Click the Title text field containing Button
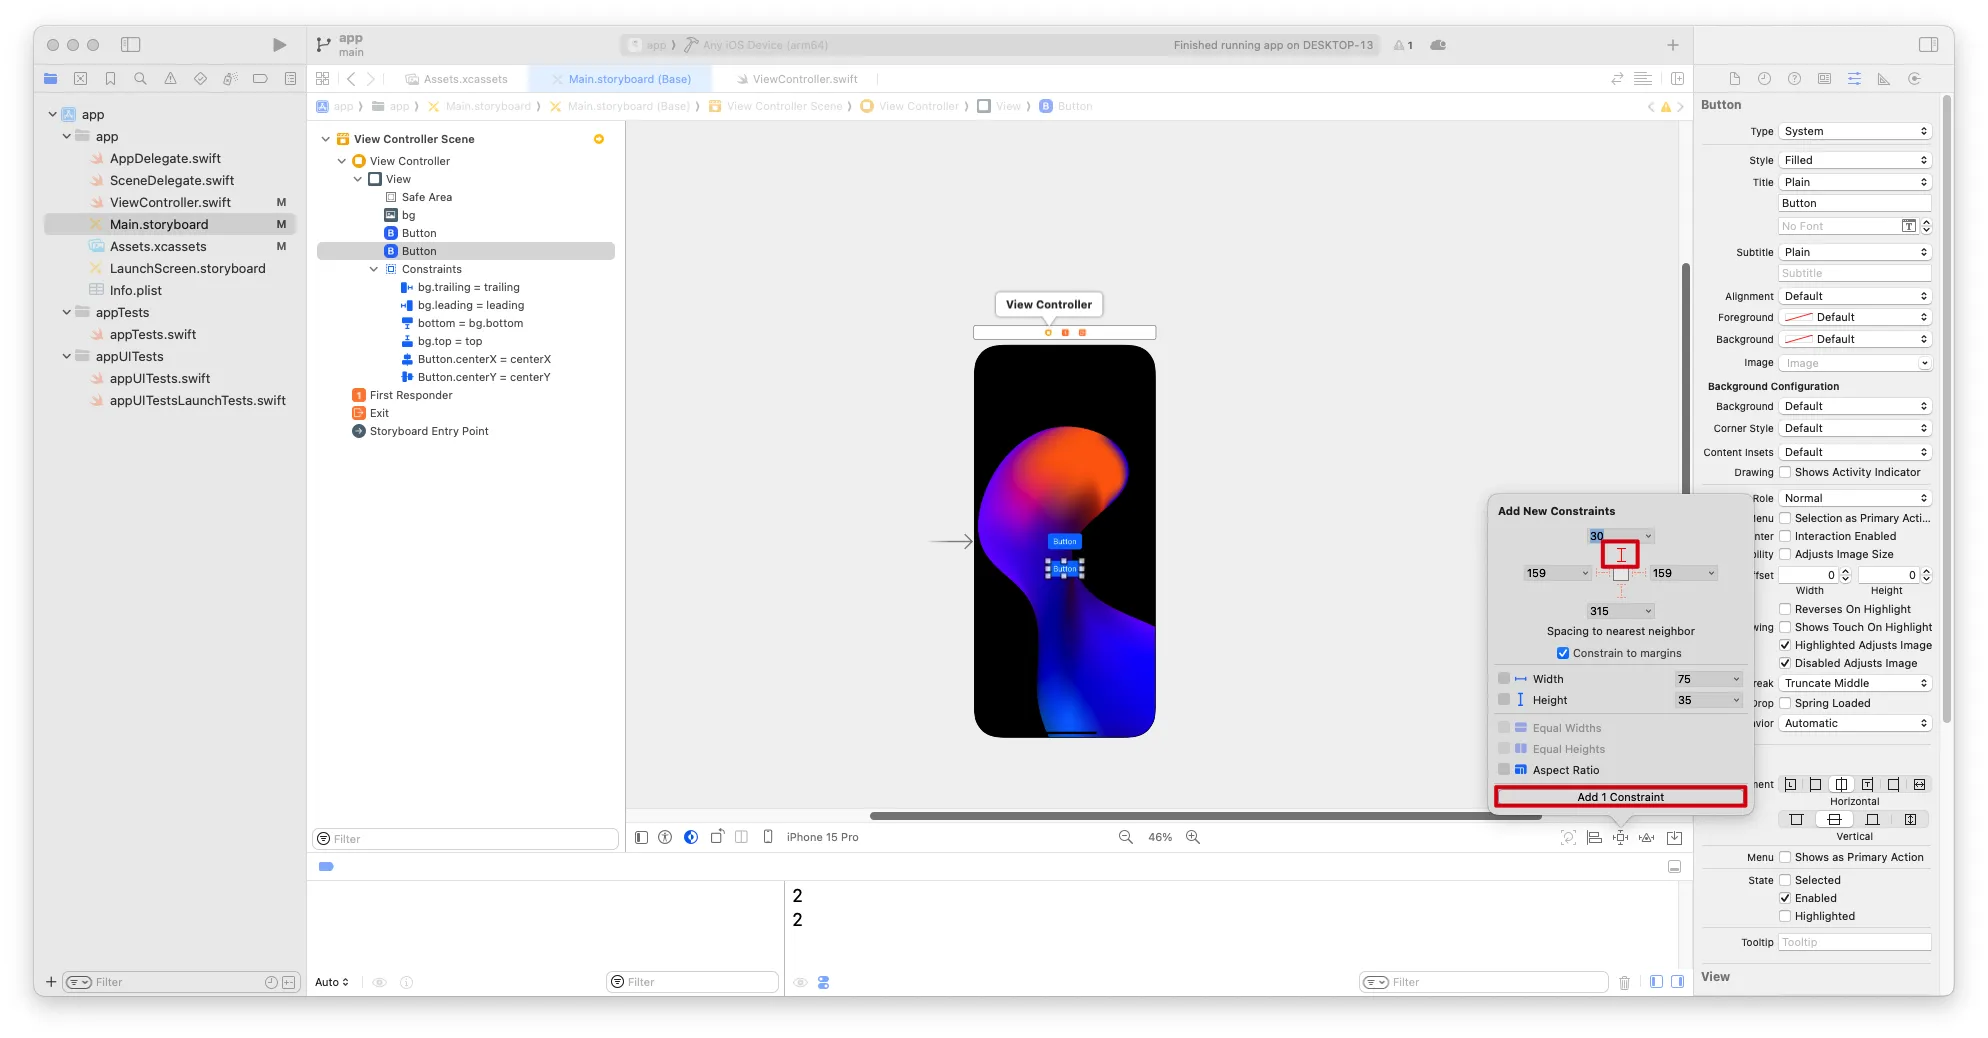Image resolution: width=1988 pixels, height=1038 pixels. 1855,204
